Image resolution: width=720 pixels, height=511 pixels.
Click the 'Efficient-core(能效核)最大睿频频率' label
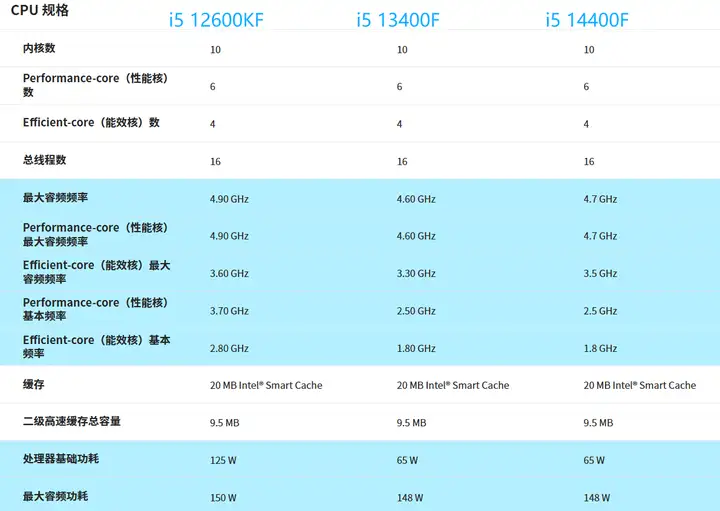pos(96,272)
